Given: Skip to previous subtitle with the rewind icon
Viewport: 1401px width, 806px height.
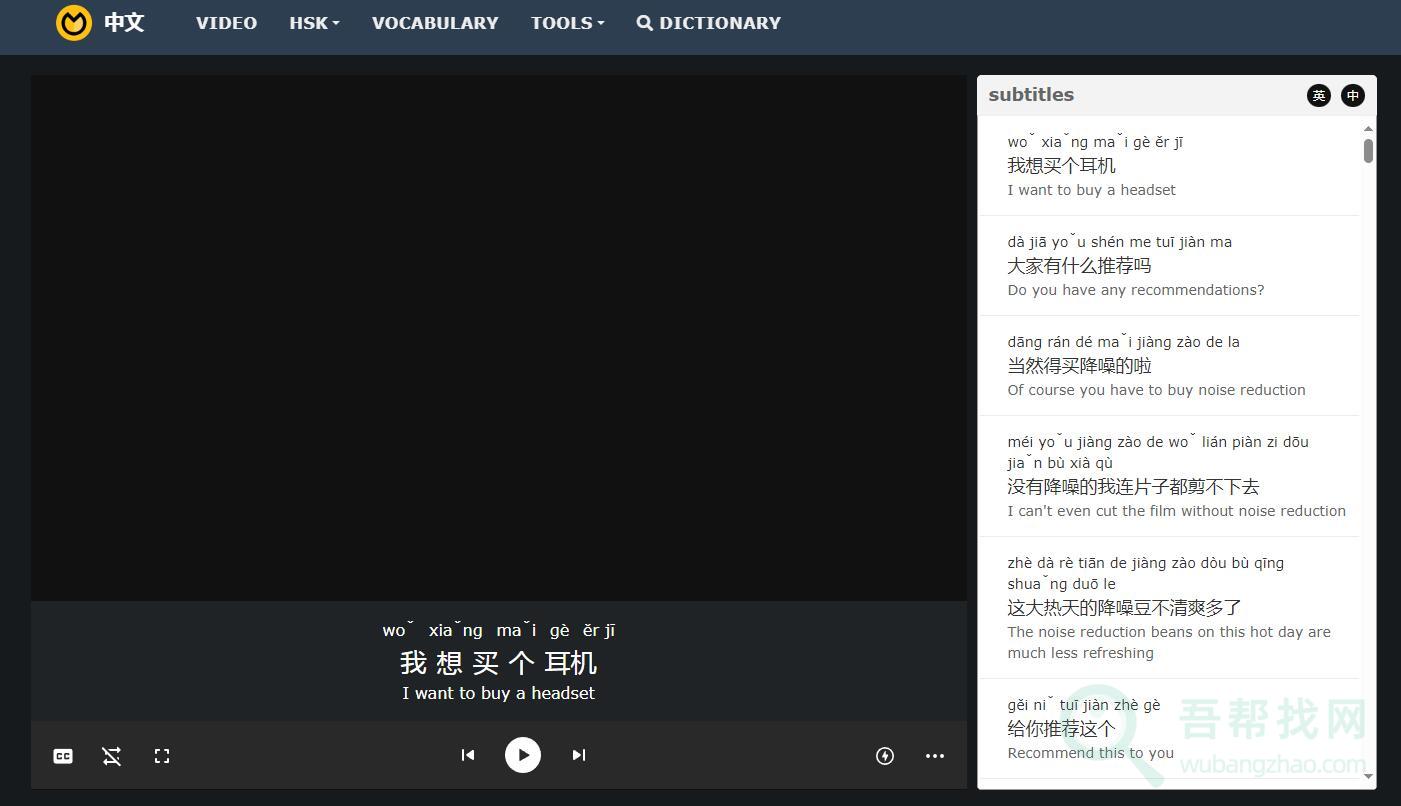Looking at the screenshot, I should (x=467, y=755).
